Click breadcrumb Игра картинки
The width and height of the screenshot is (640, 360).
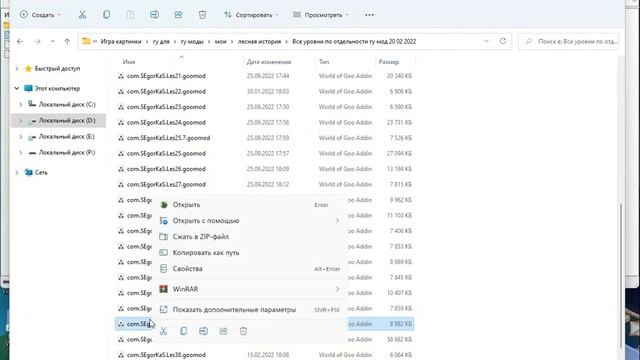point(121,41)
